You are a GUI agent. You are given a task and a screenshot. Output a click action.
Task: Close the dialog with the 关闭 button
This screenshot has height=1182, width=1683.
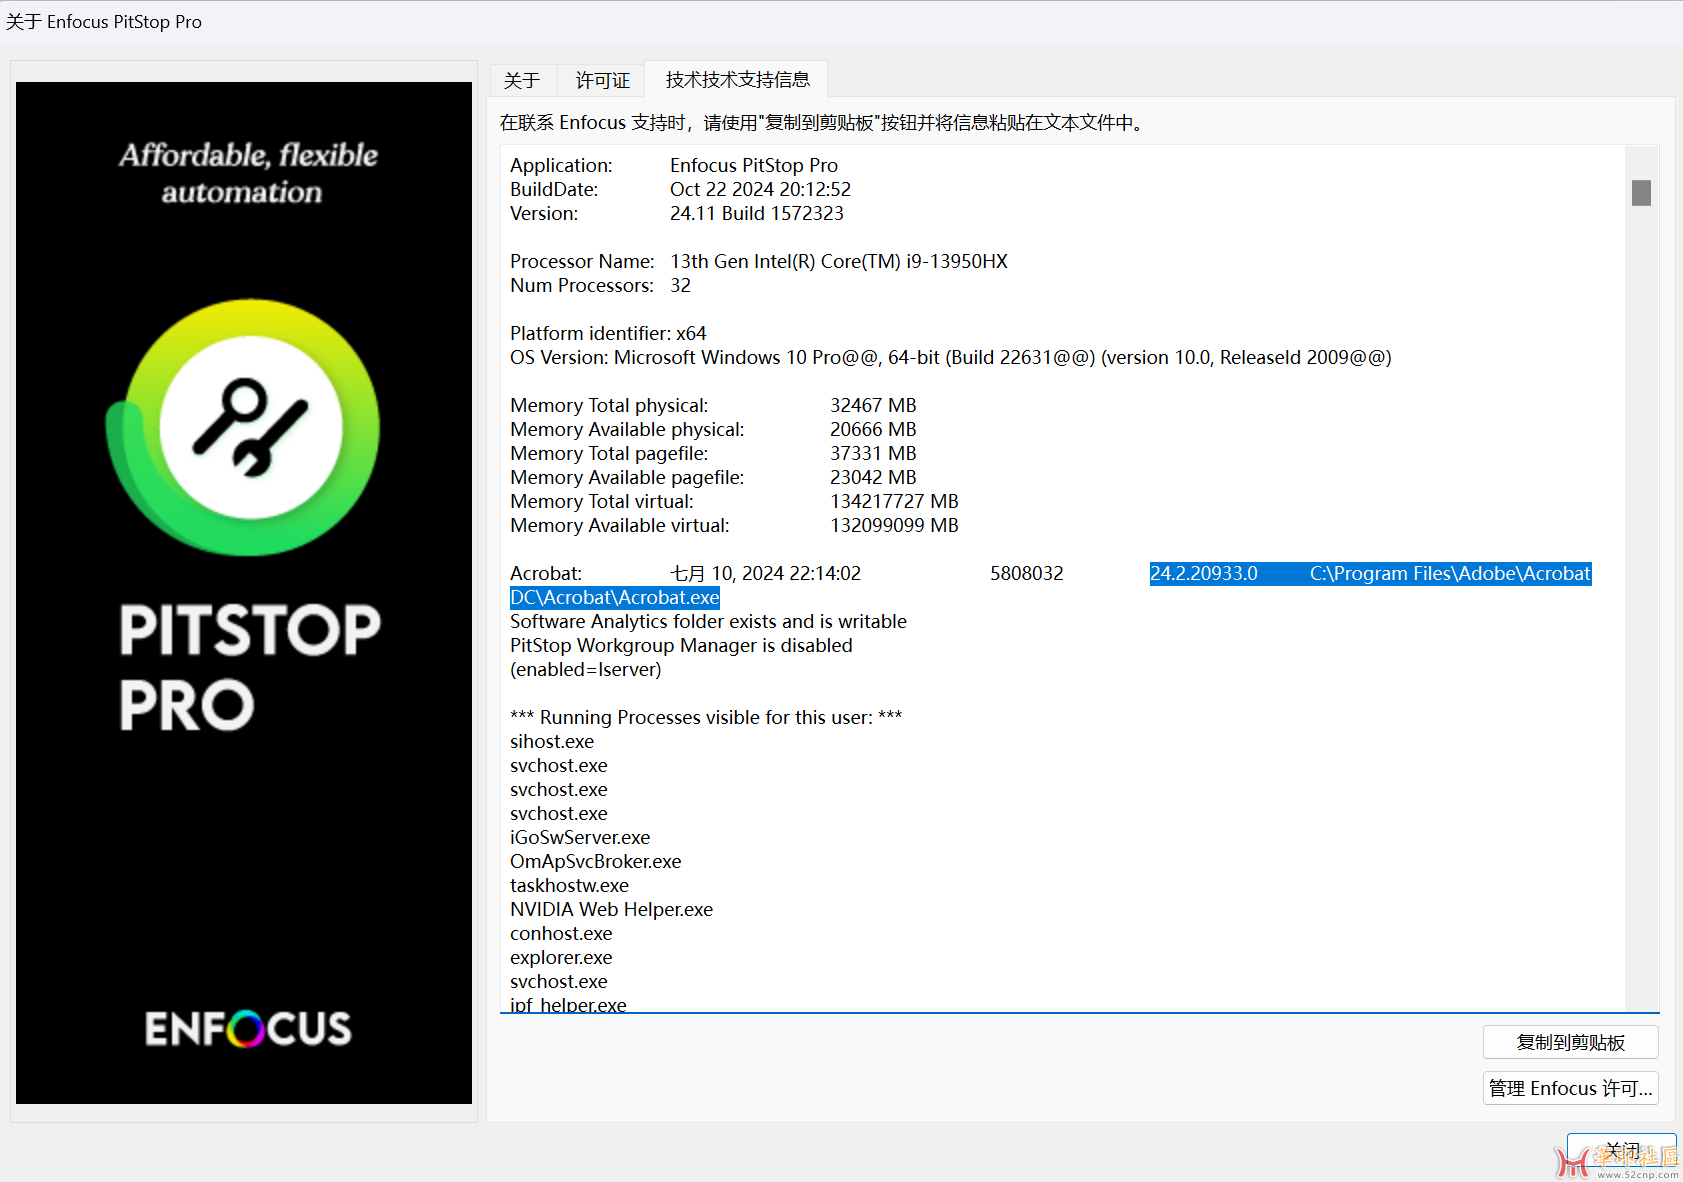tap(1621, 1150)
